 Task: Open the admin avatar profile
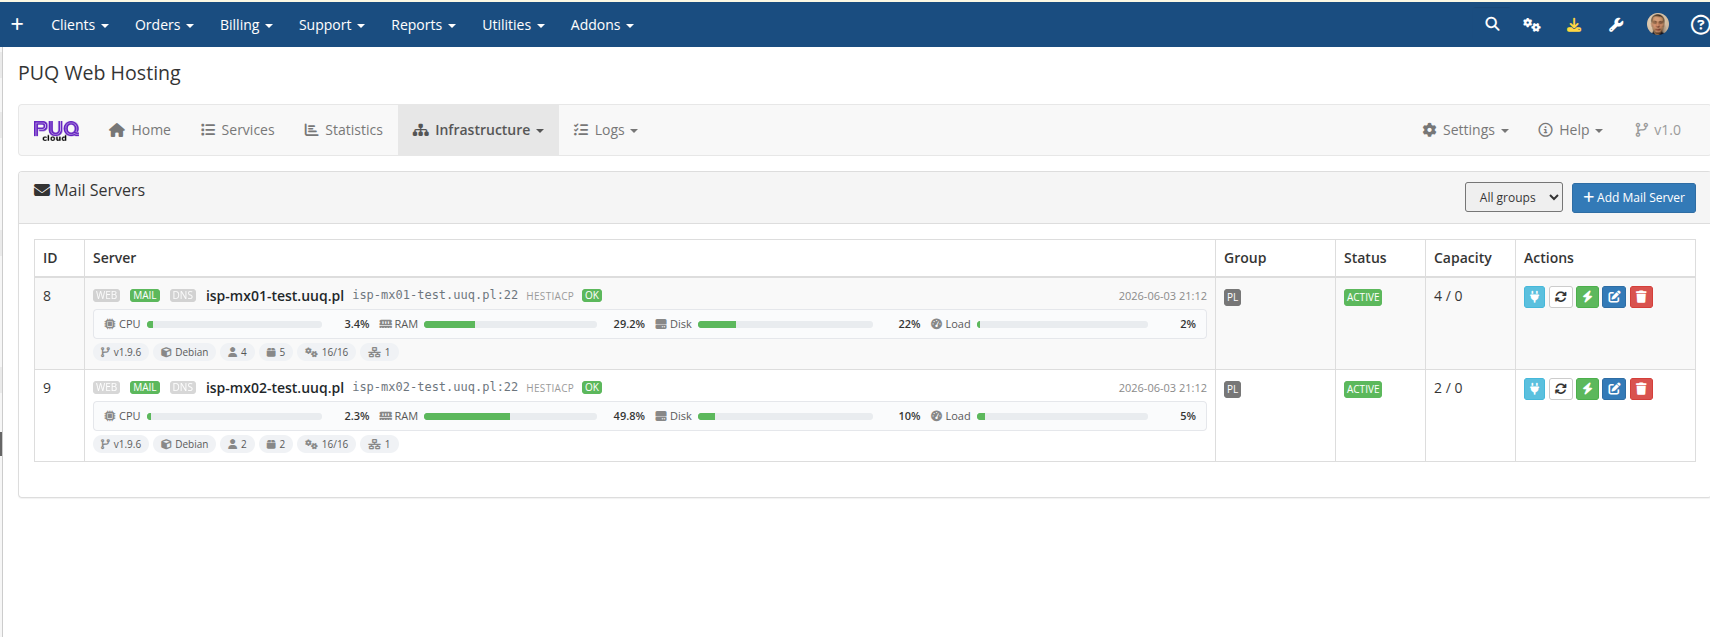coord(1658,25)
